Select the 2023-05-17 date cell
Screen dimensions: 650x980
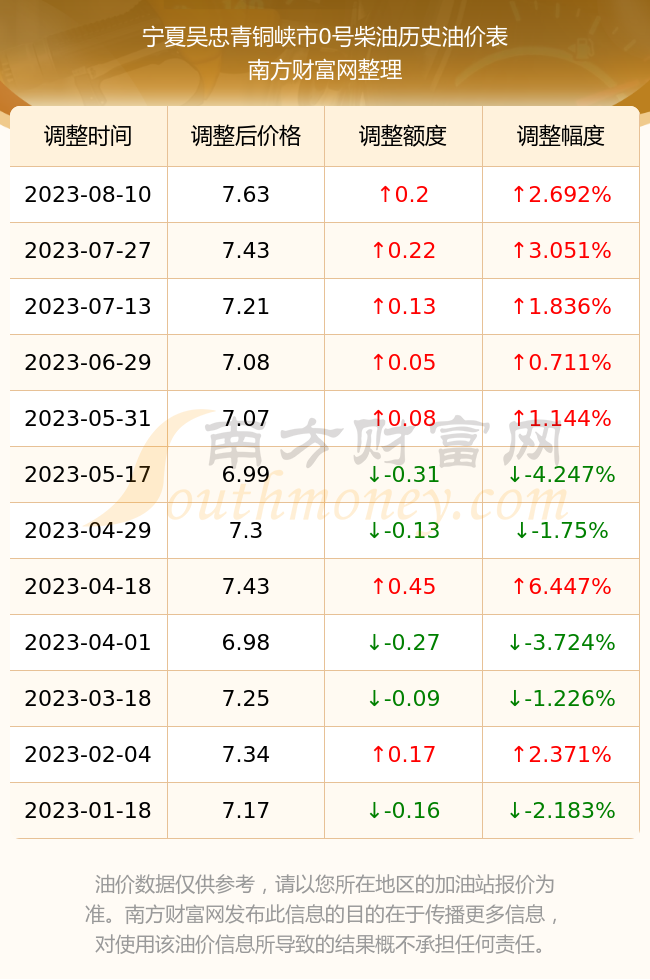click(x=88, y=474)
